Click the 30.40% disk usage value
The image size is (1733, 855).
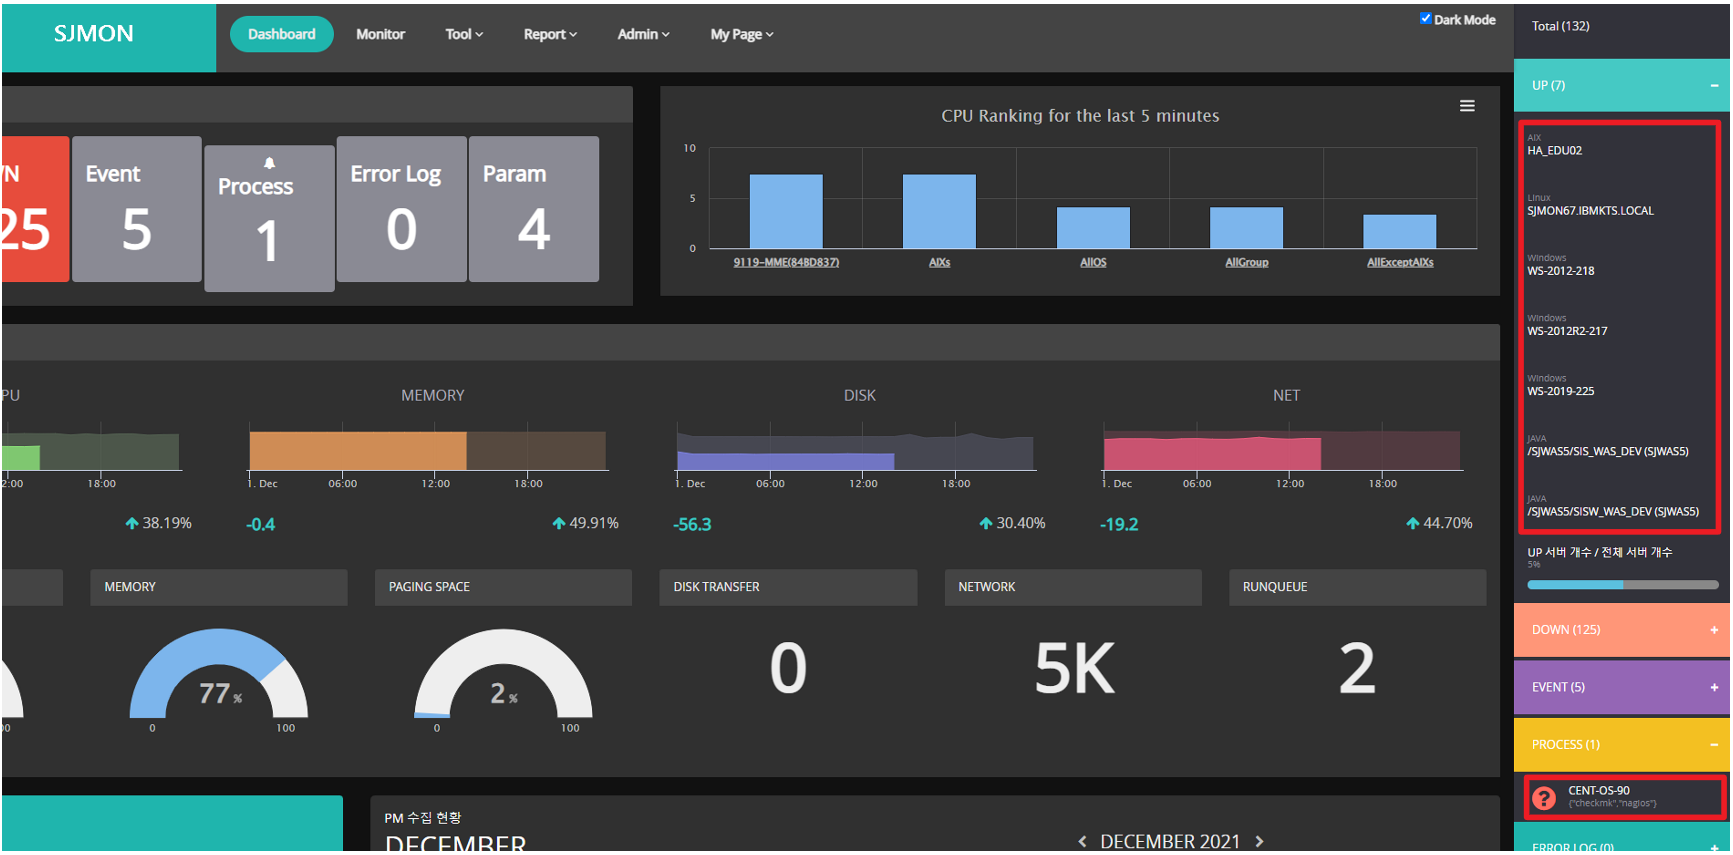coord(1020,523)
